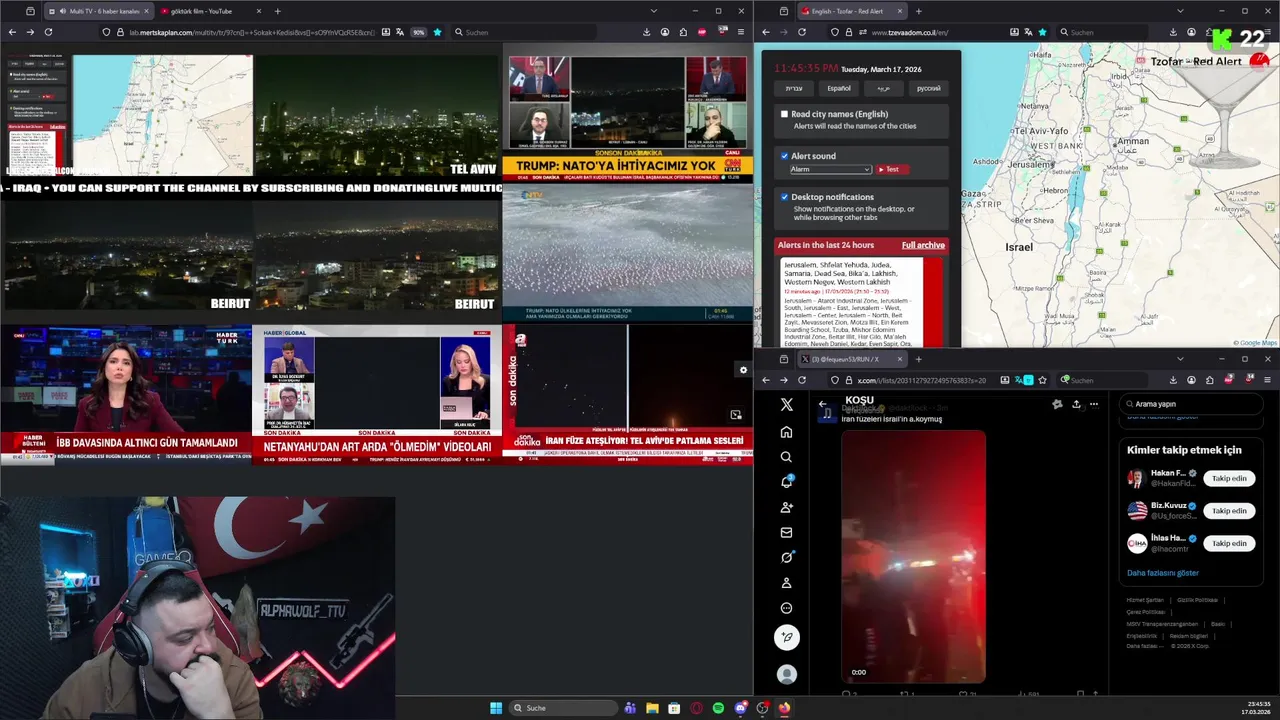1280x720 pixels.
Task: Open Spotify from the taskbar
Action: click(718, 708)
